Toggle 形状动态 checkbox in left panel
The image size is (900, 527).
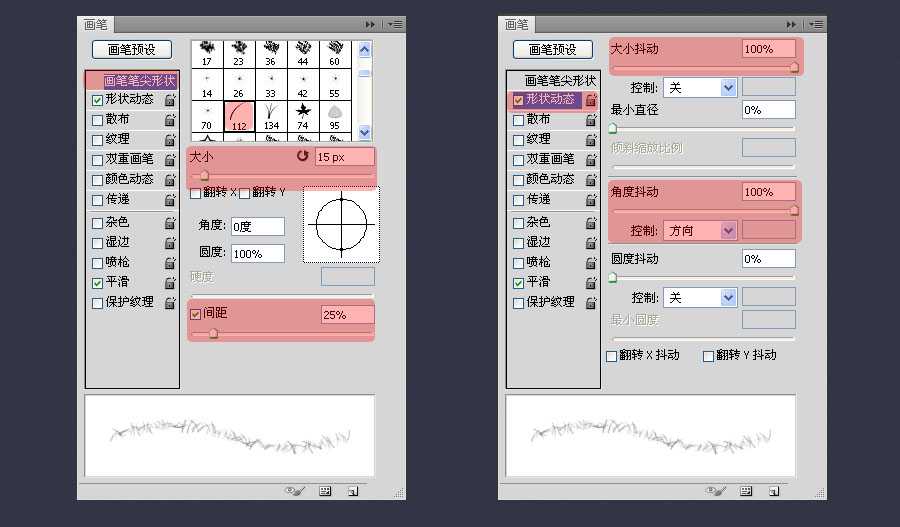pos(98,100)
